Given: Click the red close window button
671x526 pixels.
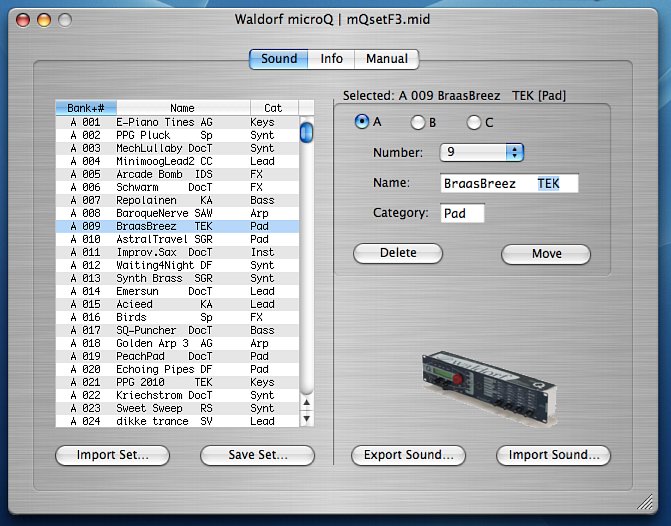Looking at the screenshot, I should [23, 20].
